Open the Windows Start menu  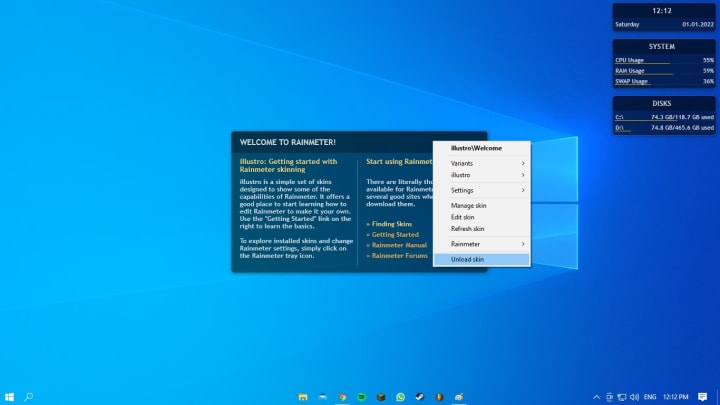(9, 397)
